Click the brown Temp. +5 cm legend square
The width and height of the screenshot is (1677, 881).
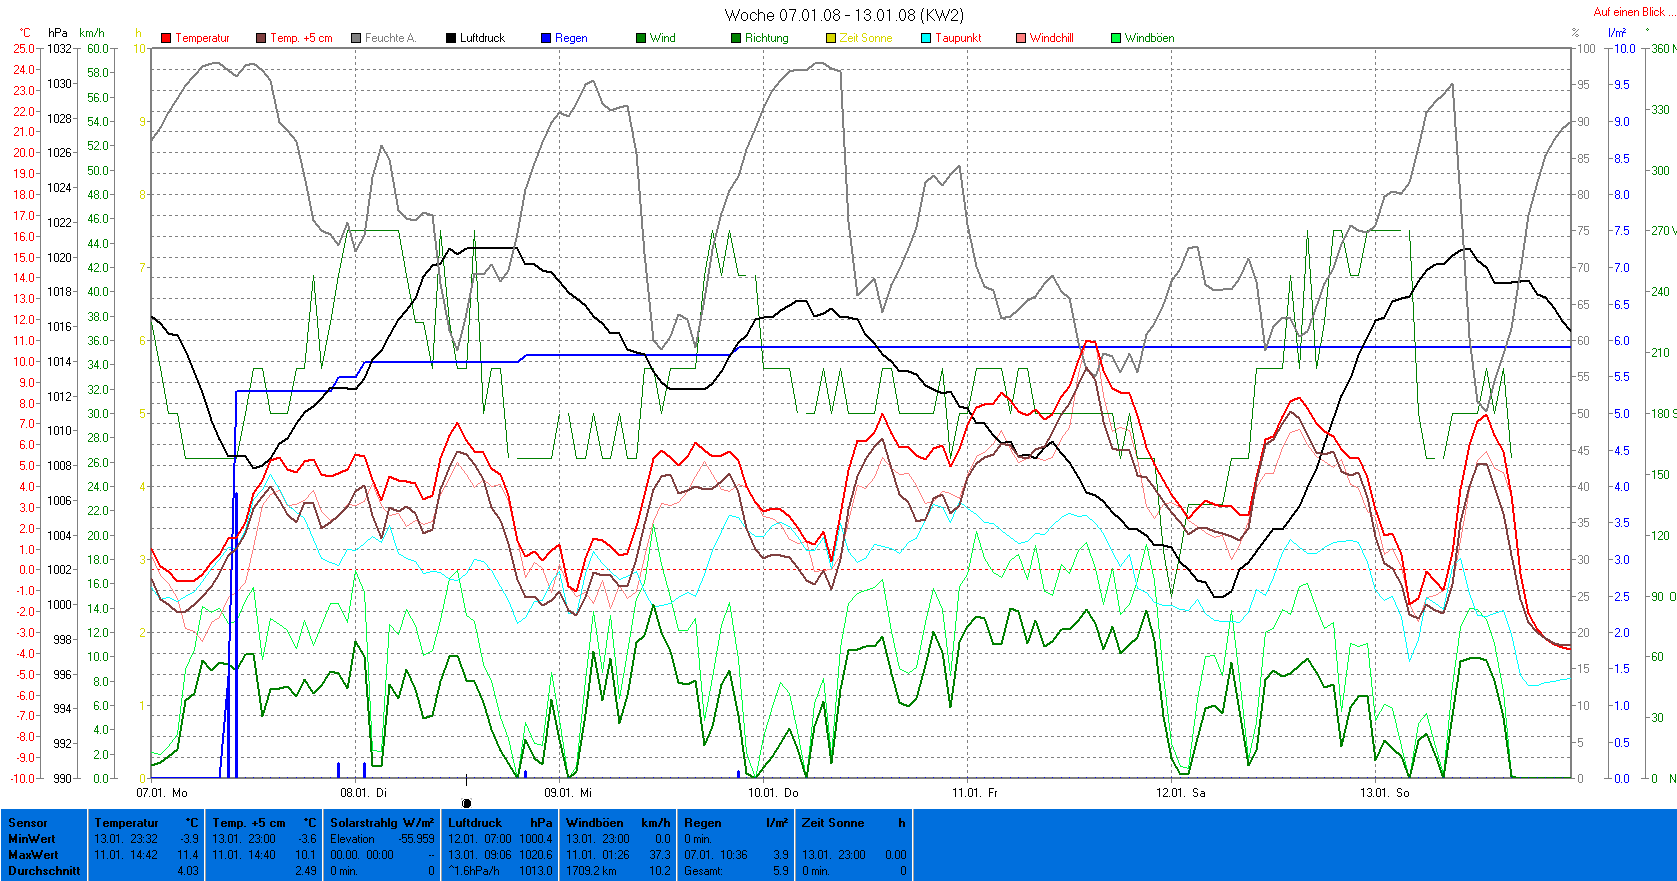point(261,38)
